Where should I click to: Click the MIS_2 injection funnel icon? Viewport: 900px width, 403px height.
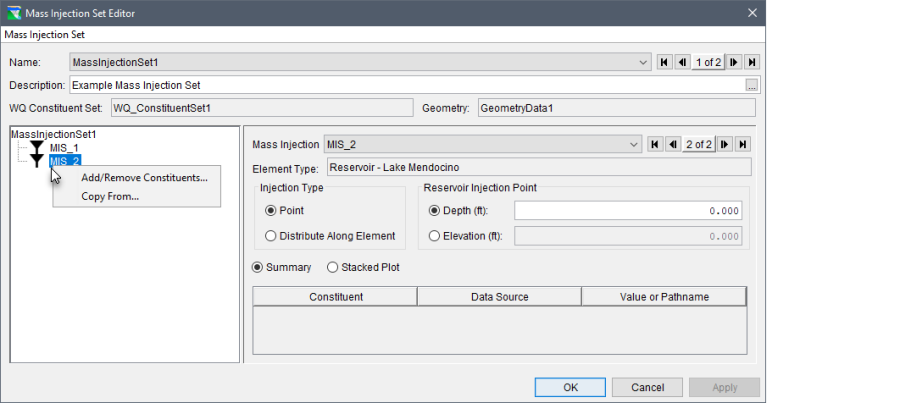point(37,161)
